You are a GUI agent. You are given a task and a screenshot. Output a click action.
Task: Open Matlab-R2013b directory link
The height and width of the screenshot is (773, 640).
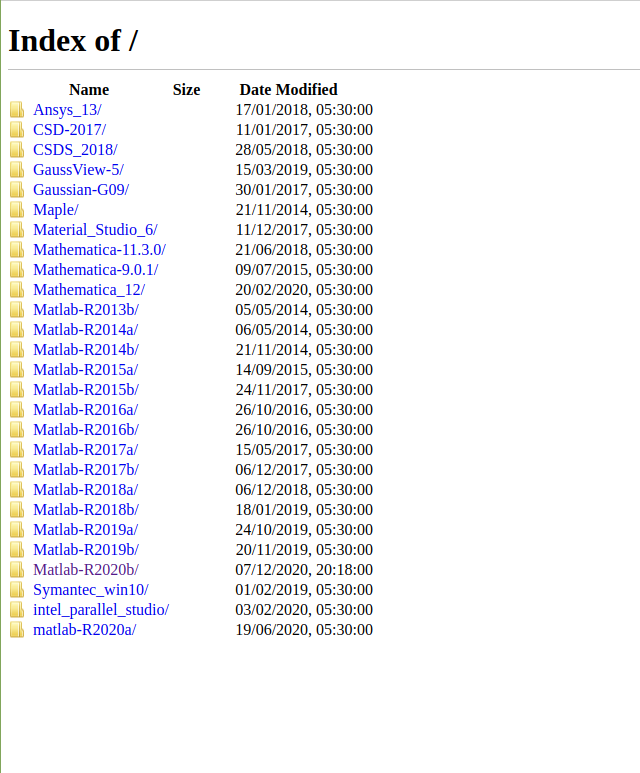[86, 310]
